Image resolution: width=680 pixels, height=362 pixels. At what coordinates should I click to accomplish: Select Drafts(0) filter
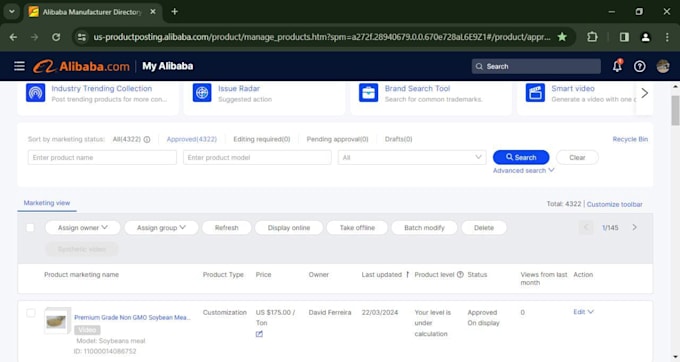(x=399, y=139)
